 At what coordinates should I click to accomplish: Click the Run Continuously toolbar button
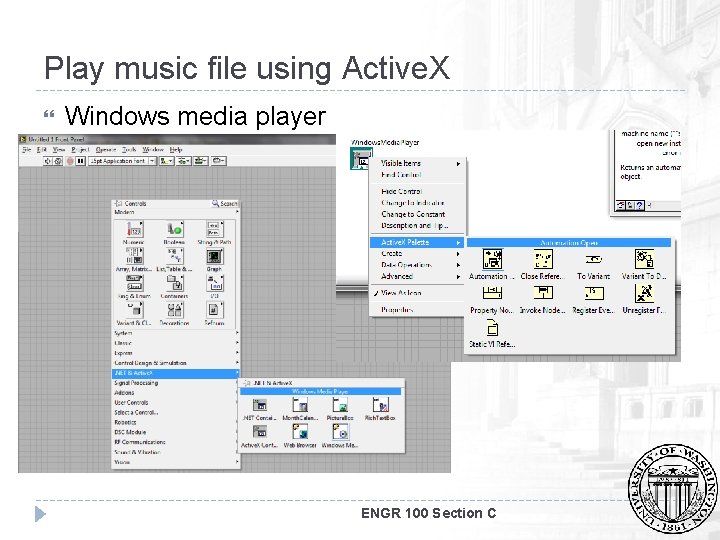(x=58, y=161)
